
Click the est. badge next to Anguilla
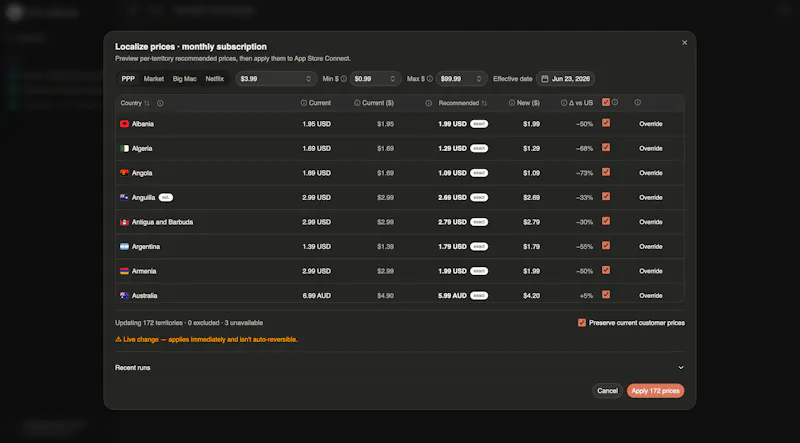click(x=166, y=197)
